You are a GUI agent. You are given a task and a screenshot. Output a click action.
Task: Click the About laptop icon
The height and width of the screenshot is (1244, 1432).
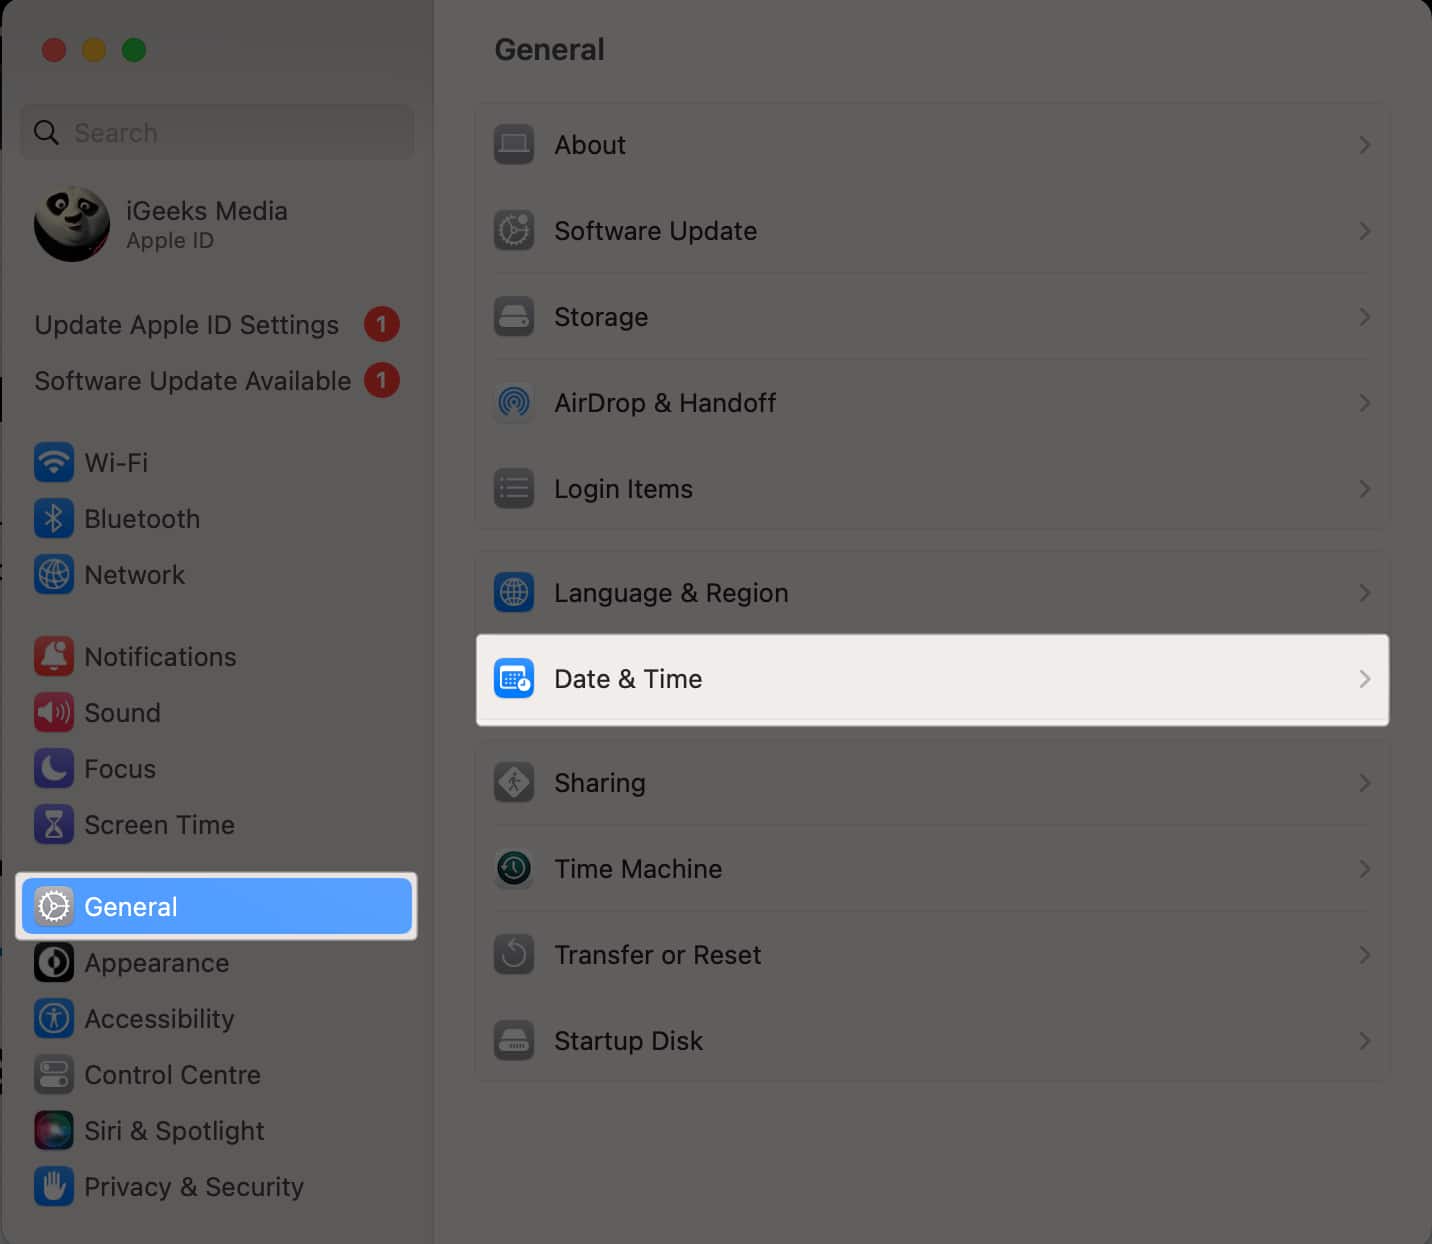pyautogui.click(x=514, y=145)
